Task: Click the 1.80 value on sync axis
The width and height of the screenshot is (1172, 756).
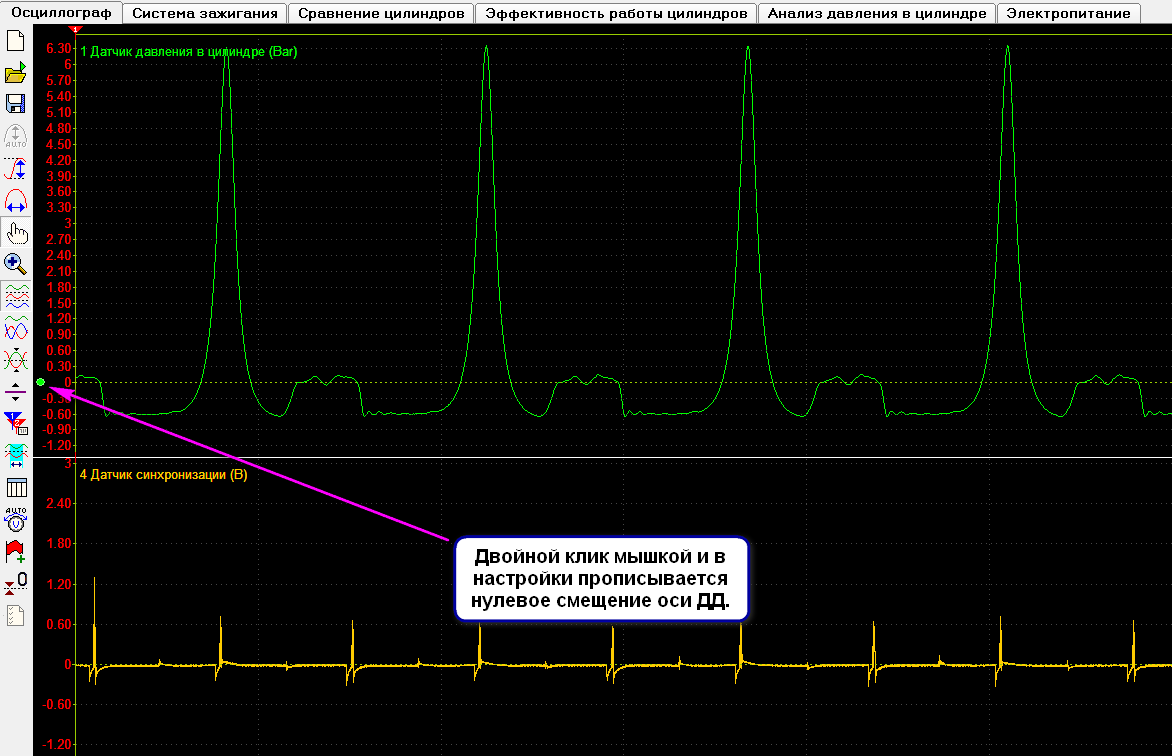Action: (x=59, y=544)
